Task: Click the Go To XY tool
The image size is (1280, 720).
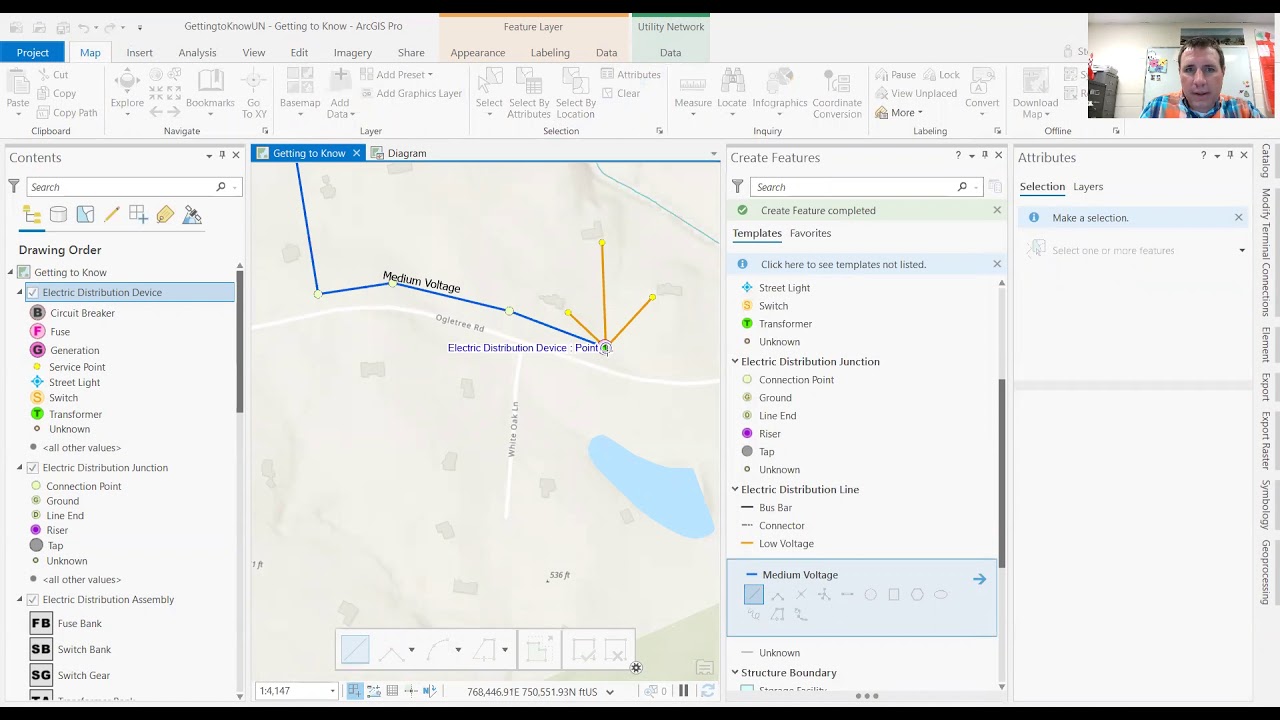Action: [x=254, y=92]
